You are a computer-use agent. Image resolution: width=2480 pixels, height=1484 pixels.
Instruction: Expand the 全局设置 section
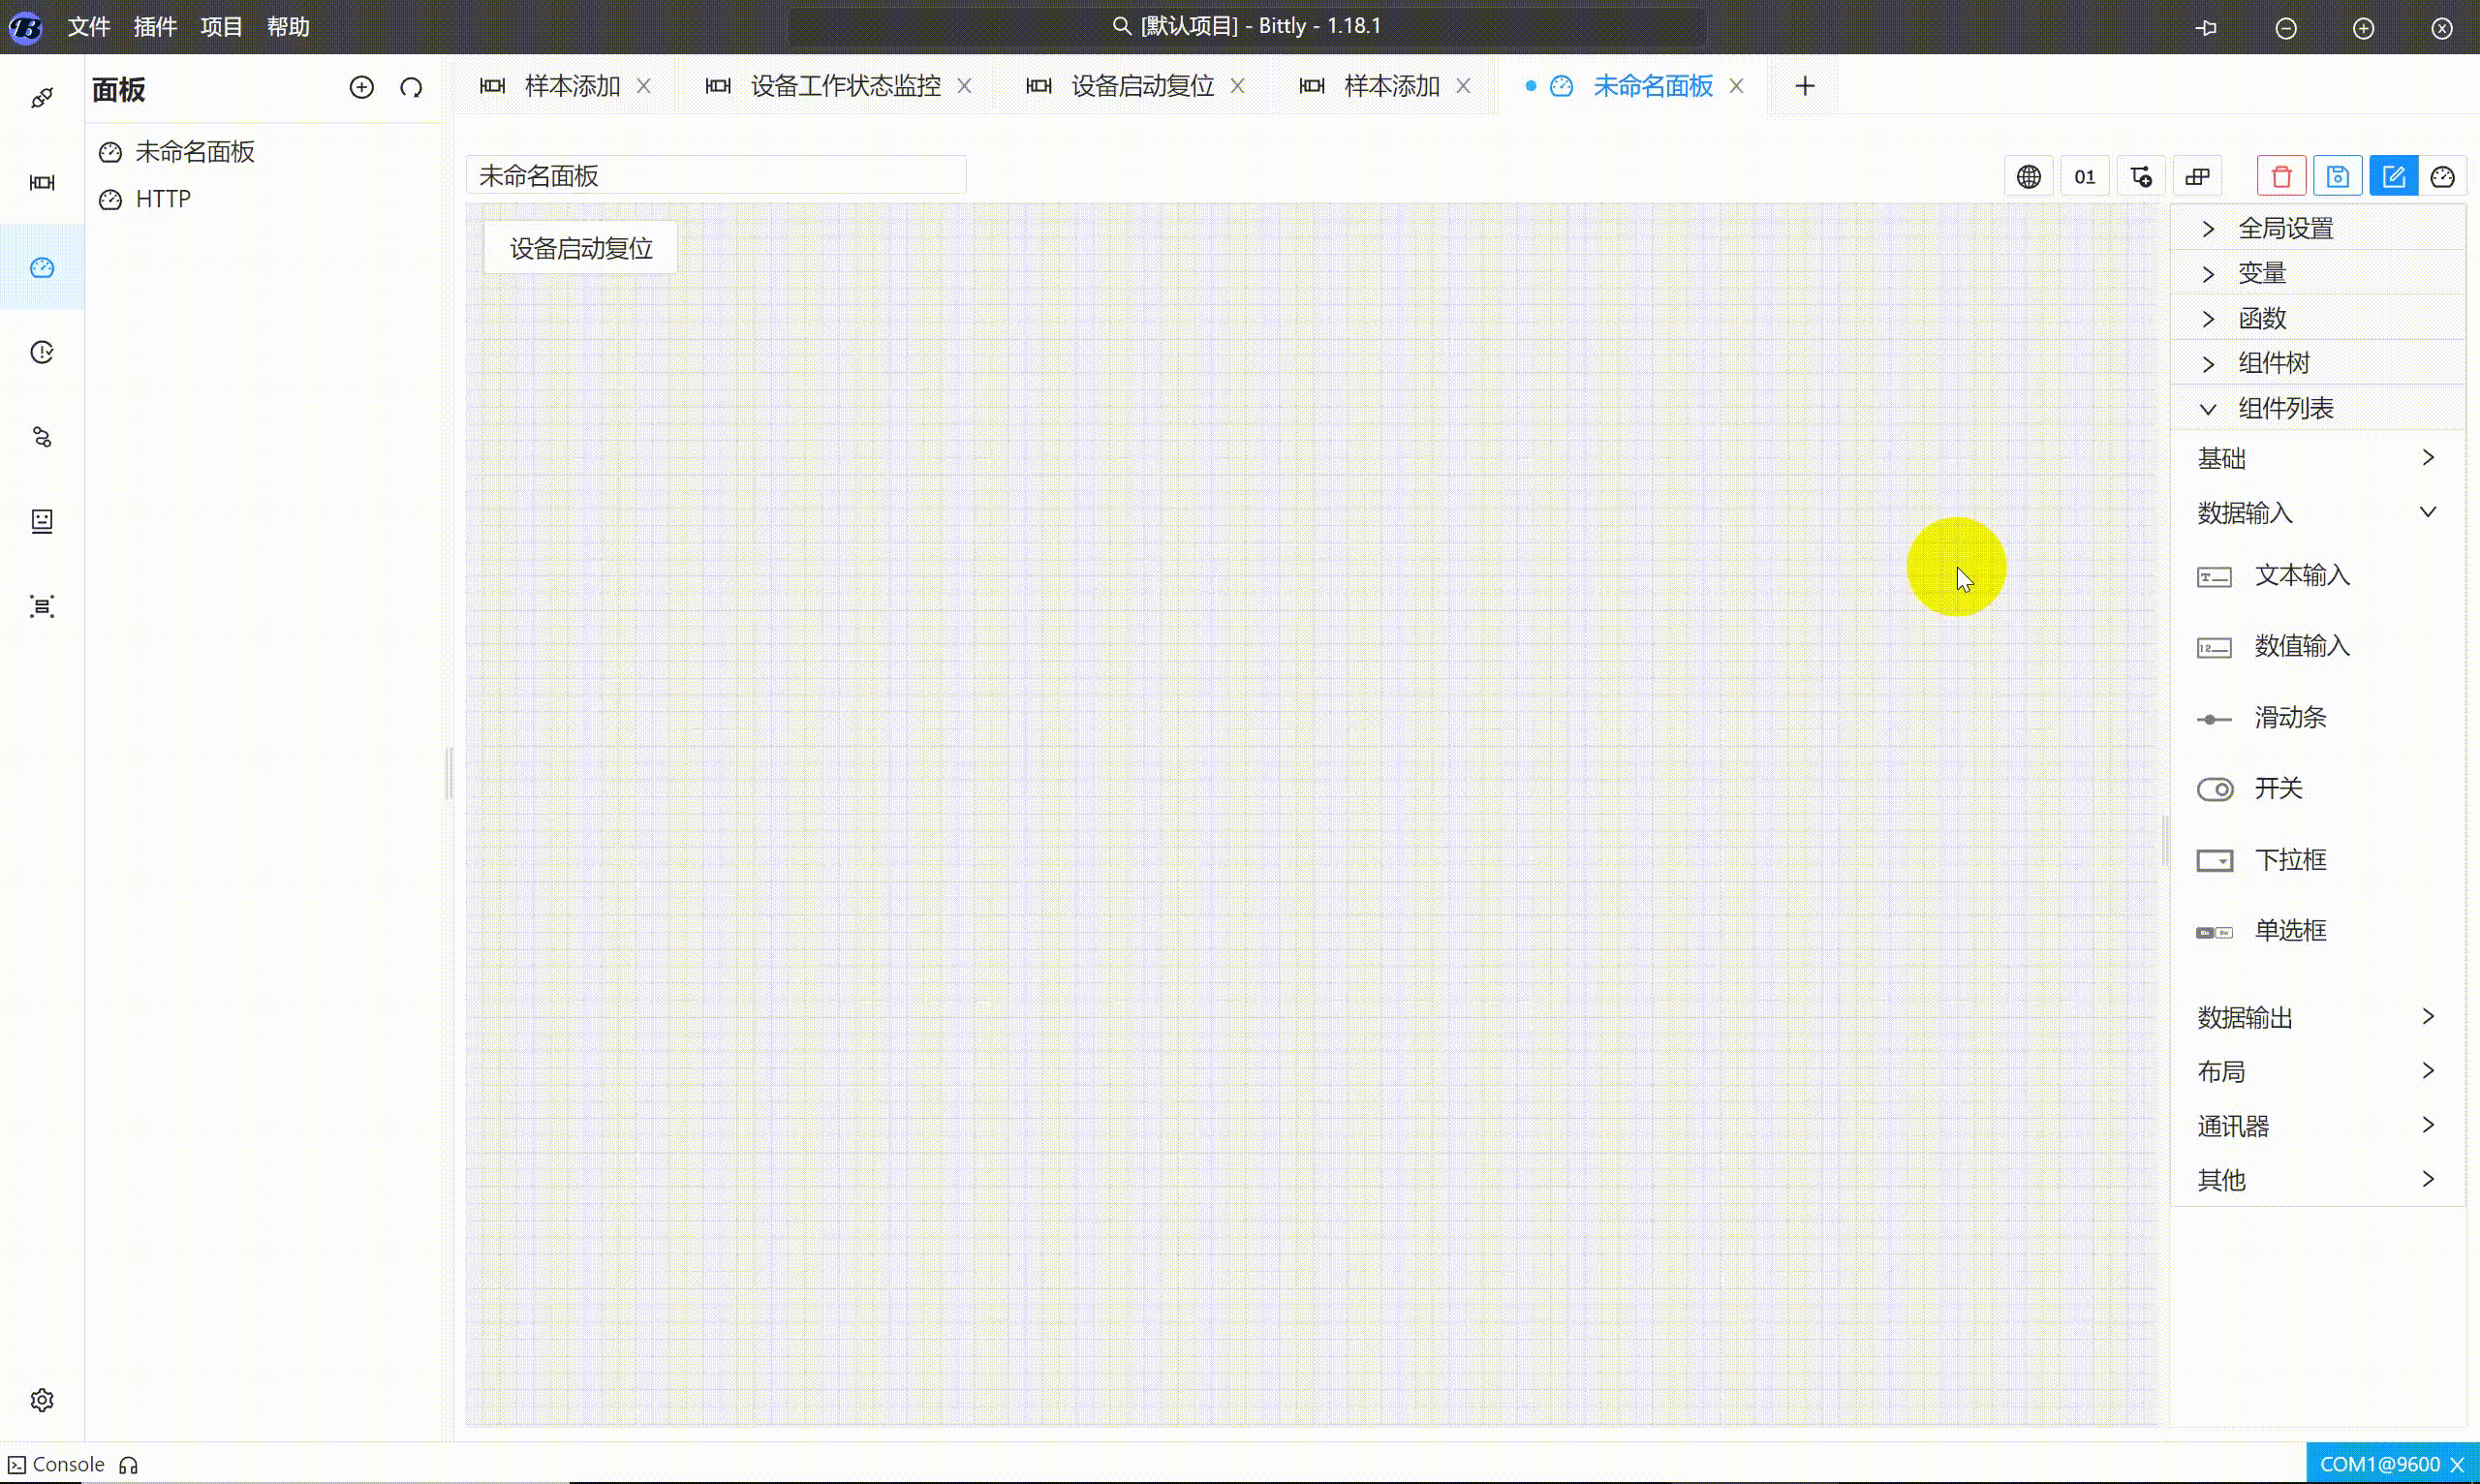(x=2286, y=227)
